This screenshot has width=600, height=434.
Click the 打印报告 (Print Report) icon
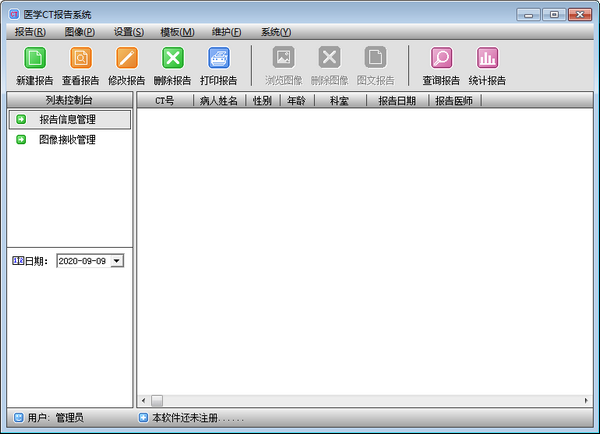pyautogui.click(x=218, y=58)
